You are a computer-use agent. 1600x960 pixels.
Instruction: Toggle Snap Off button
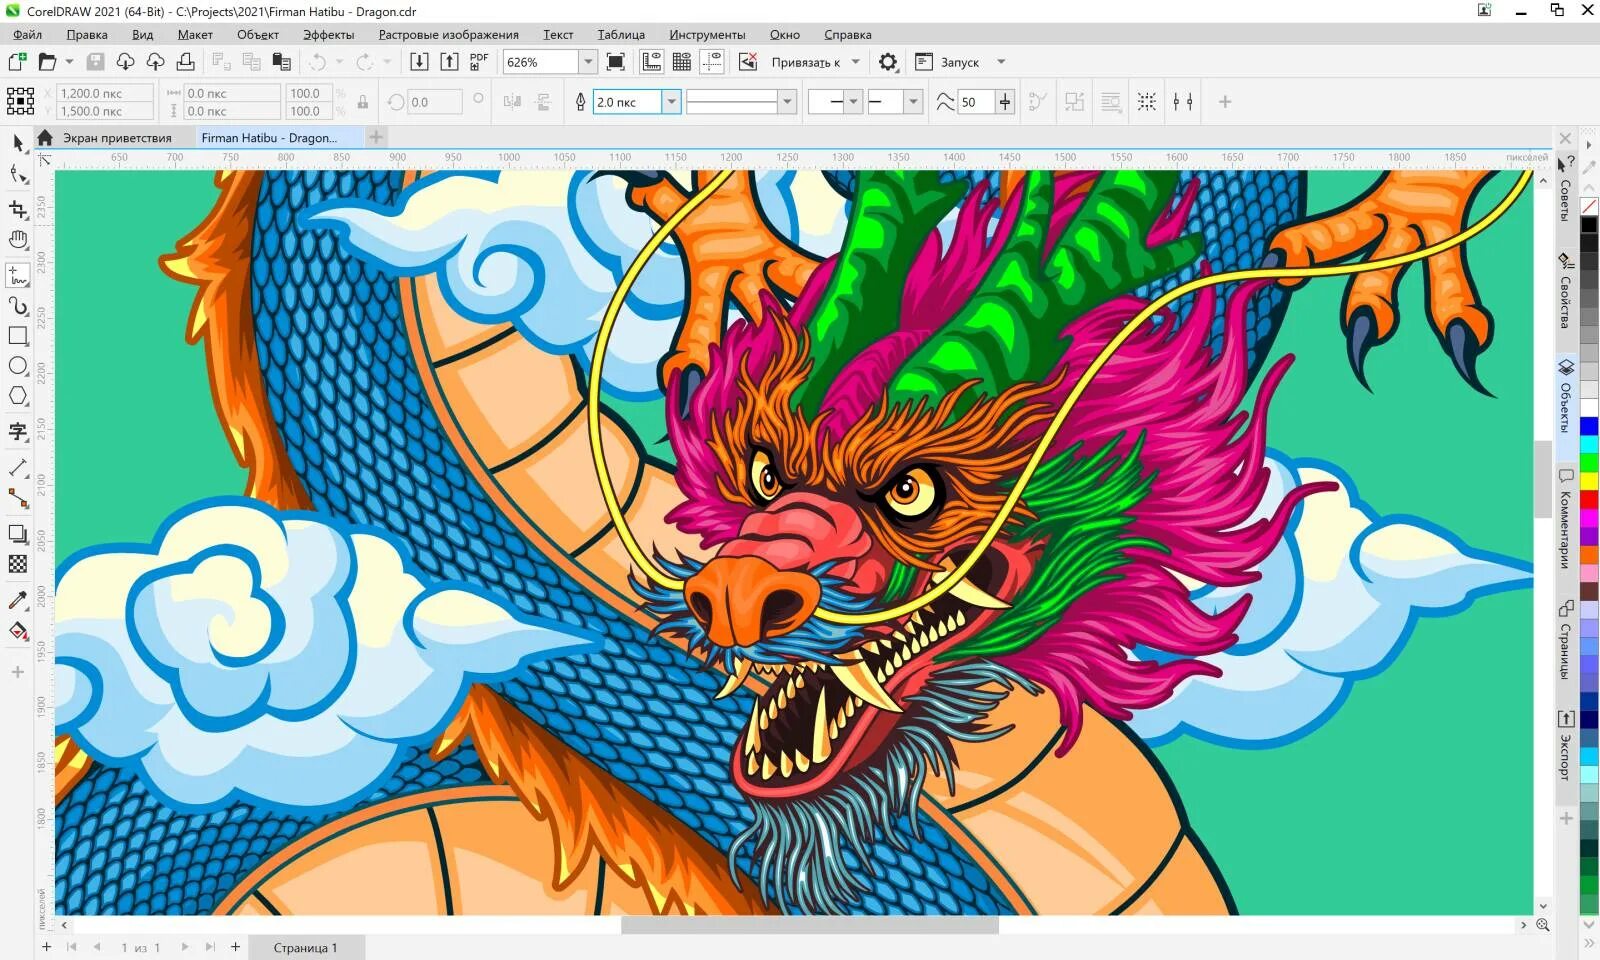(747, 62)
